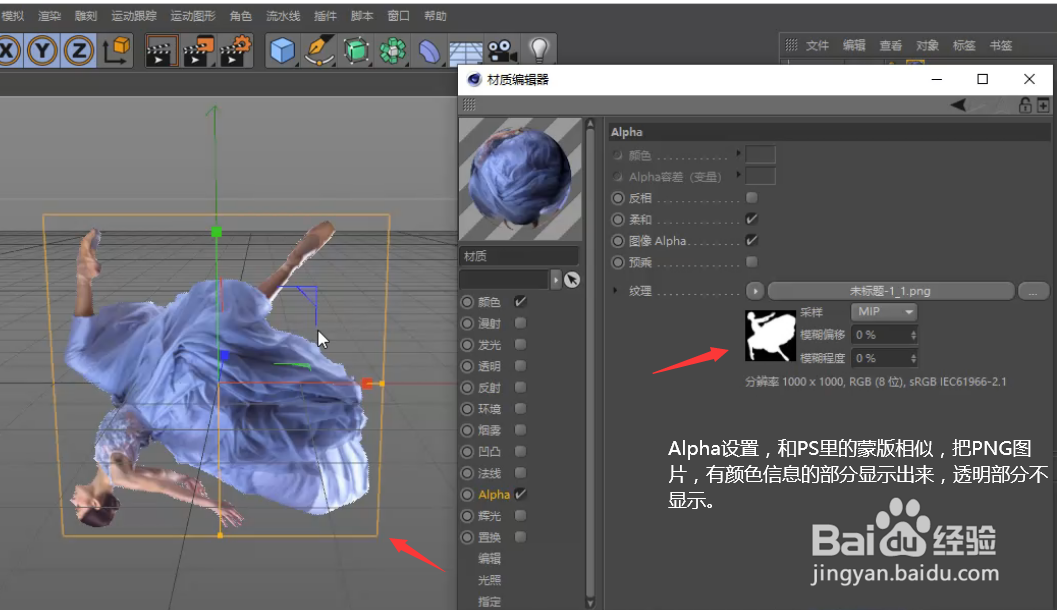This screenshot has height=610, width=1057.
Task: Click the 模糊偏移 stepper arrows
Action: click(913, 335)
